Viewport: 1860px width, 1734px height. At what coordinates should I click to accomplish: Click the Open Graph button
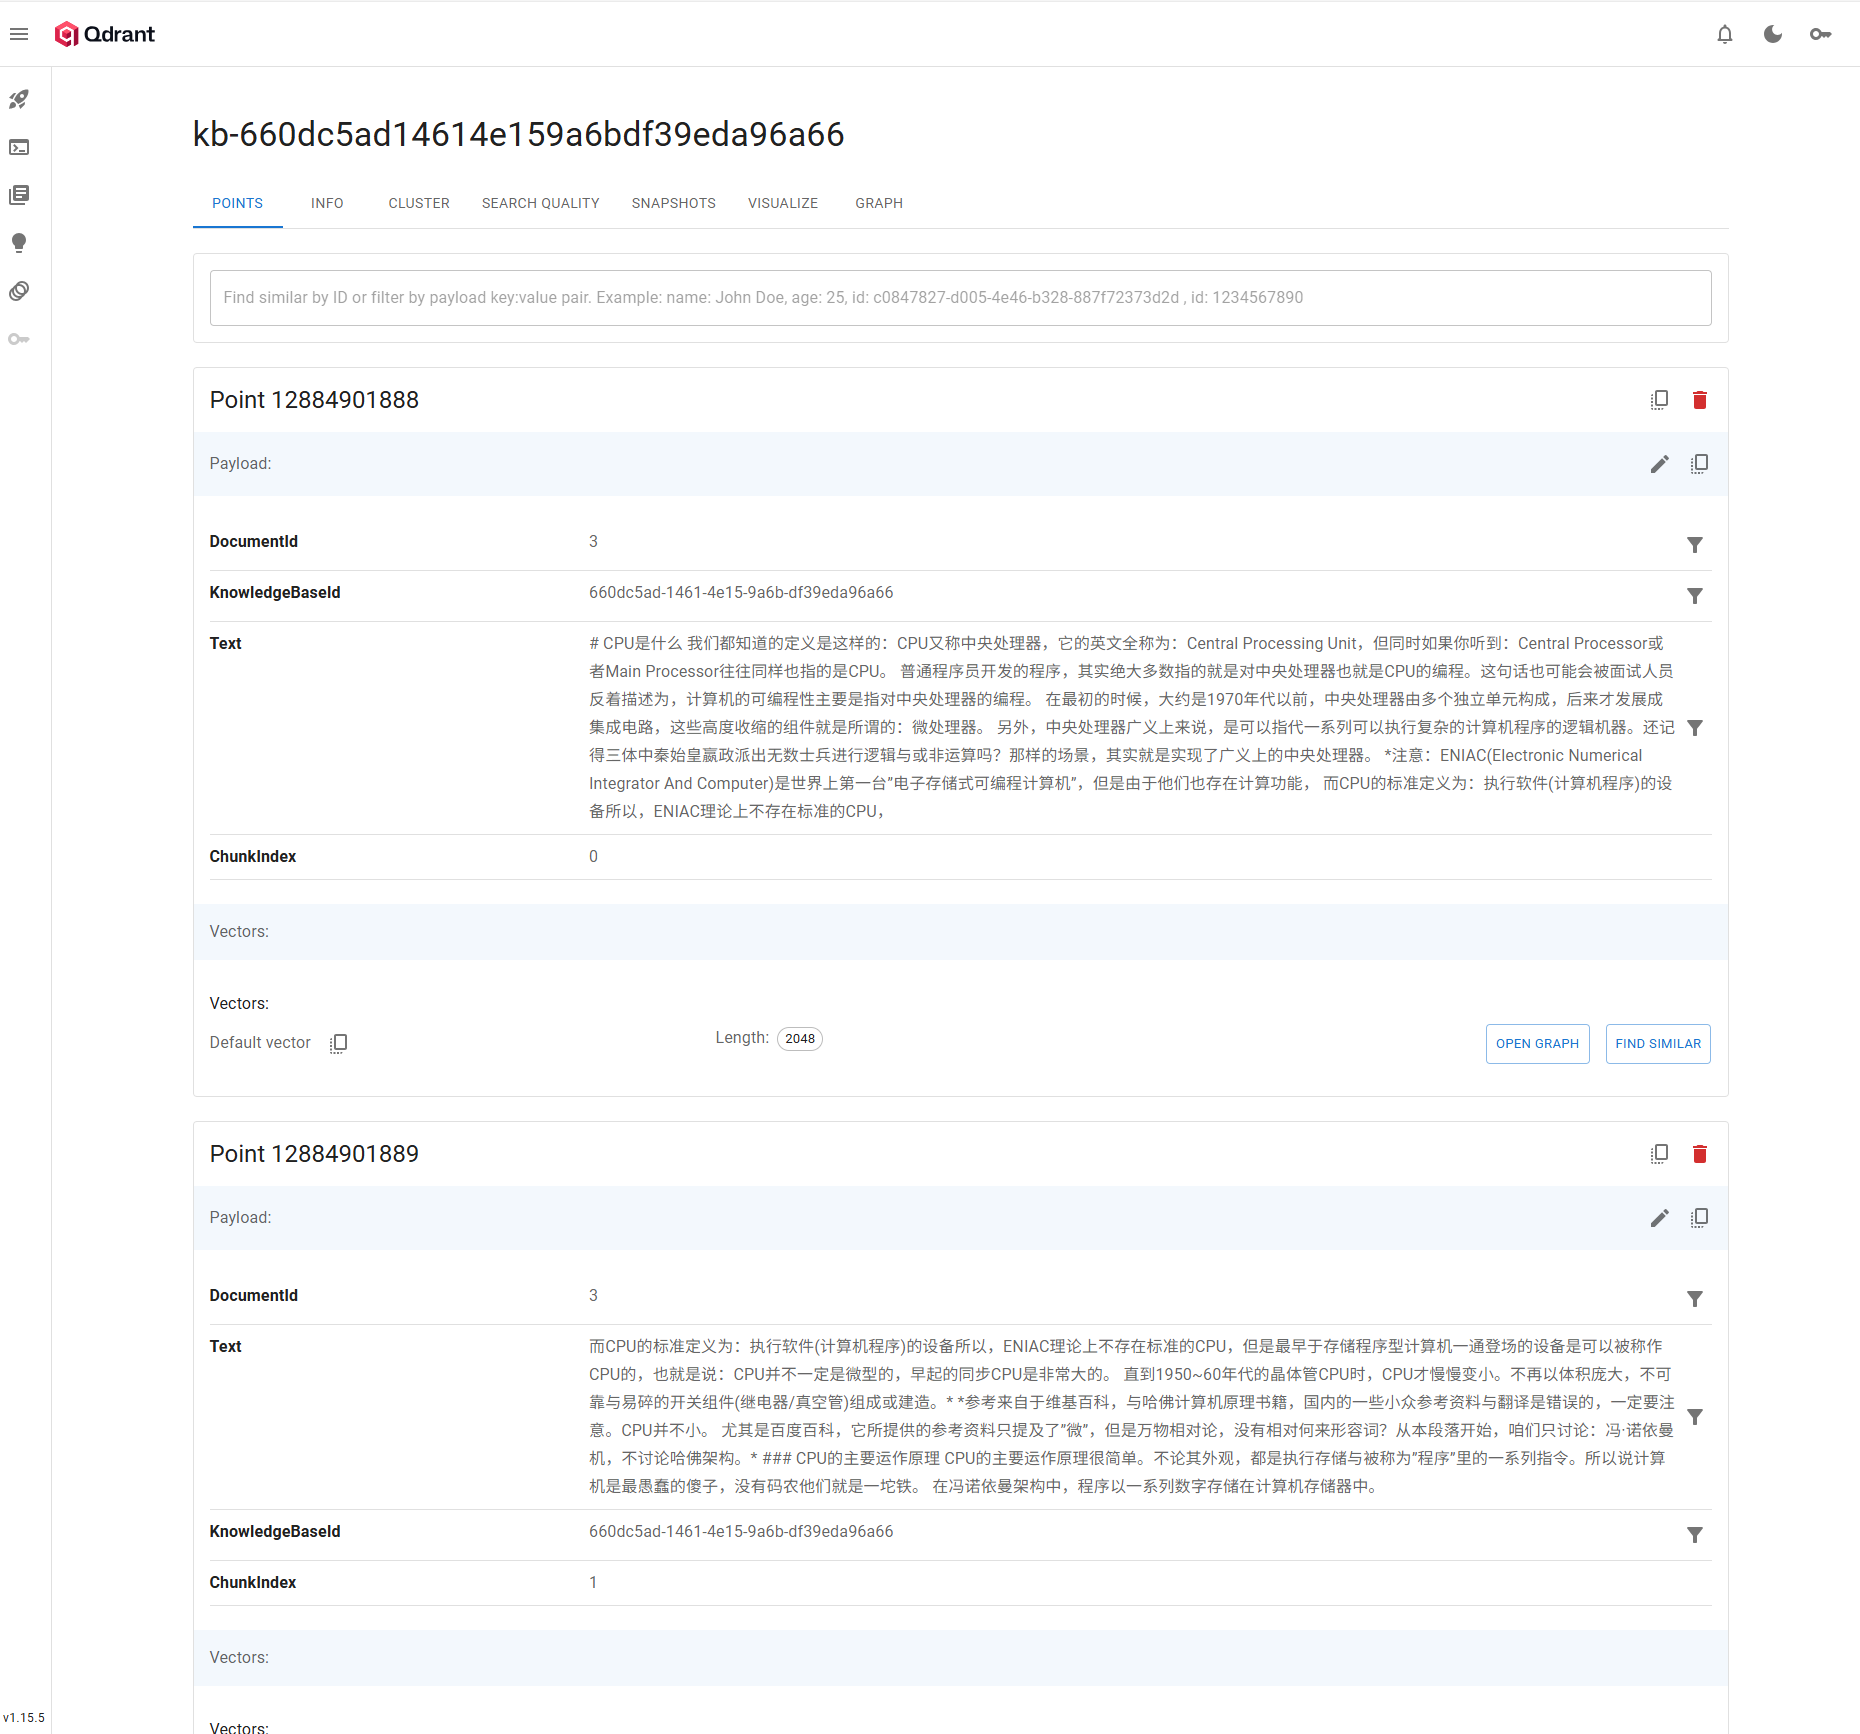1537,1043
